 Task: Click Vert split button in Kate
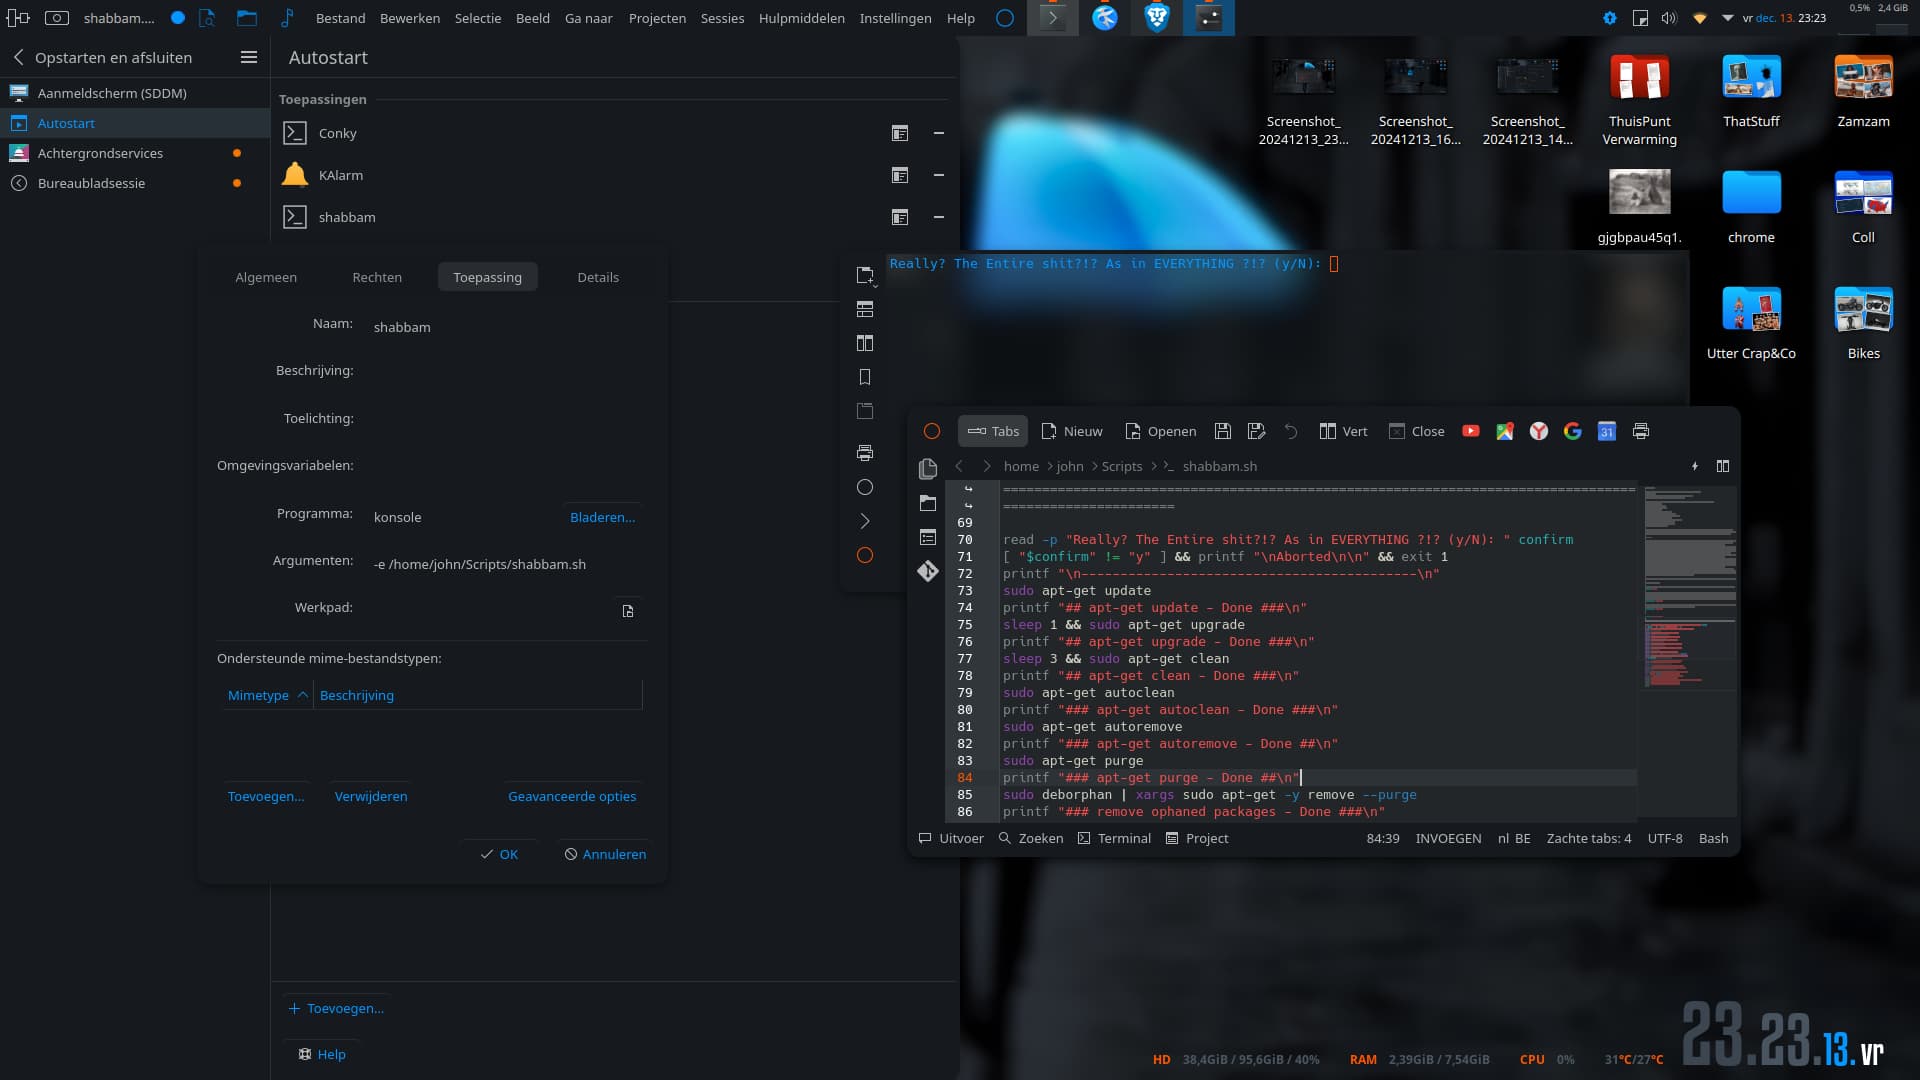click(1343, 431)
